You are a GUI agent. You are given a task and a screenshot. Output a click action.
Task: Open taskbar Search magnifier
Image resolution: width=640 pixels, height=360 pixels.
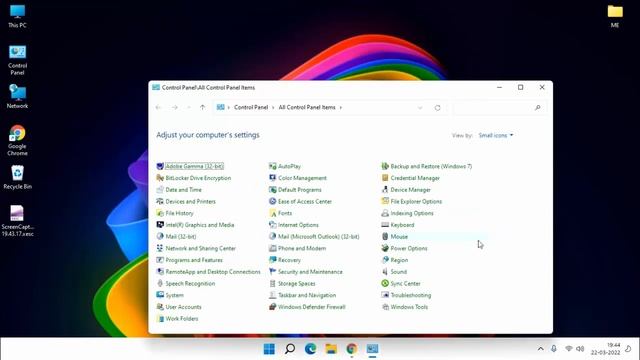290,349
